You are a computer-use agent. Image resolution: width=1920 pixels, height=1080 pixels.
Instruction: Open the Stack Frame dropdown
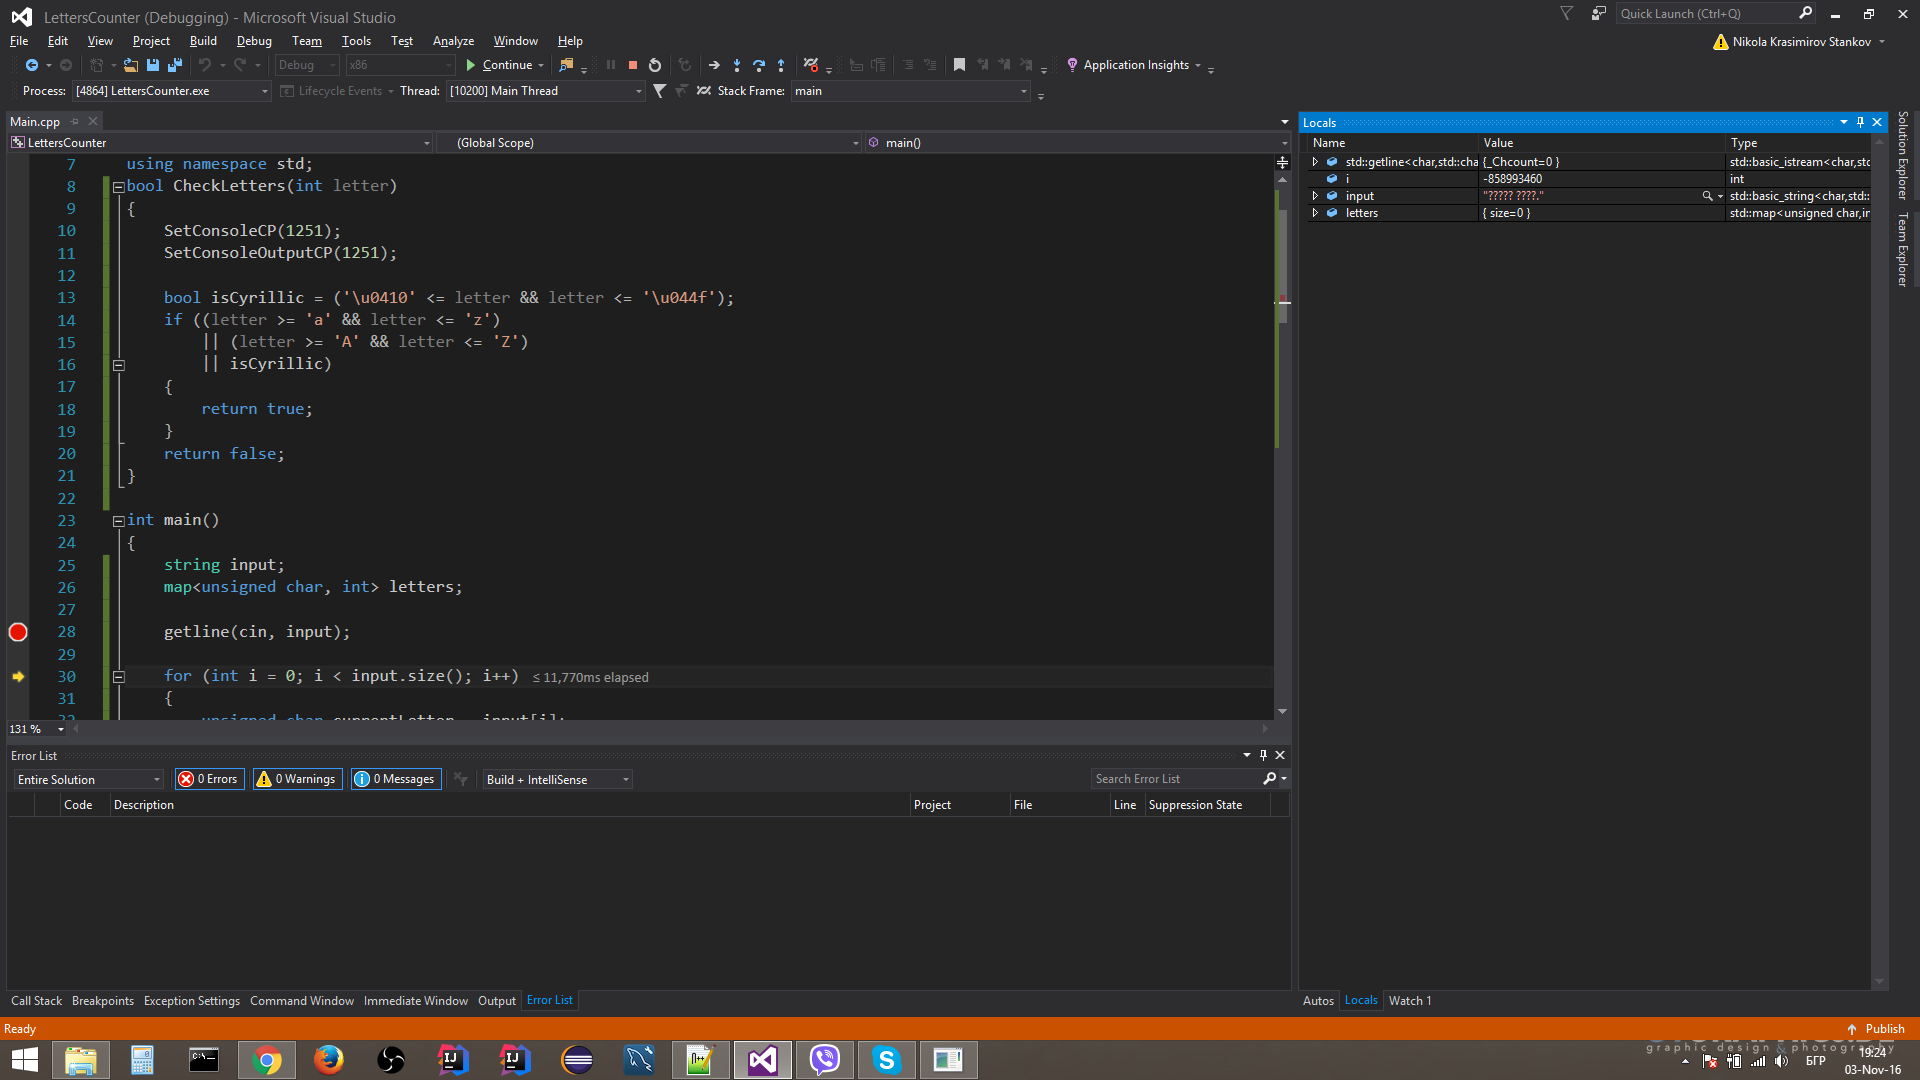click(x=910, y=91)
